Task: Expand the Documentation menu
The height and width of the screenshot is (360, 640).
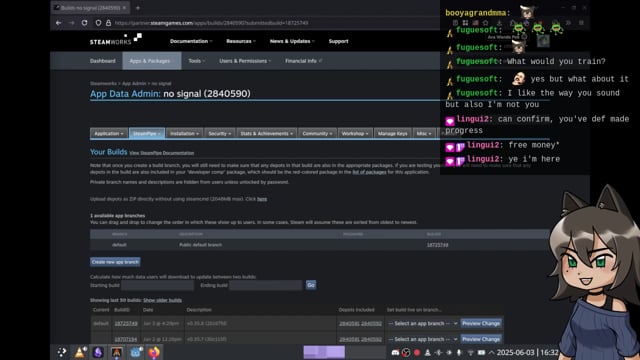Action: (191, 41)
